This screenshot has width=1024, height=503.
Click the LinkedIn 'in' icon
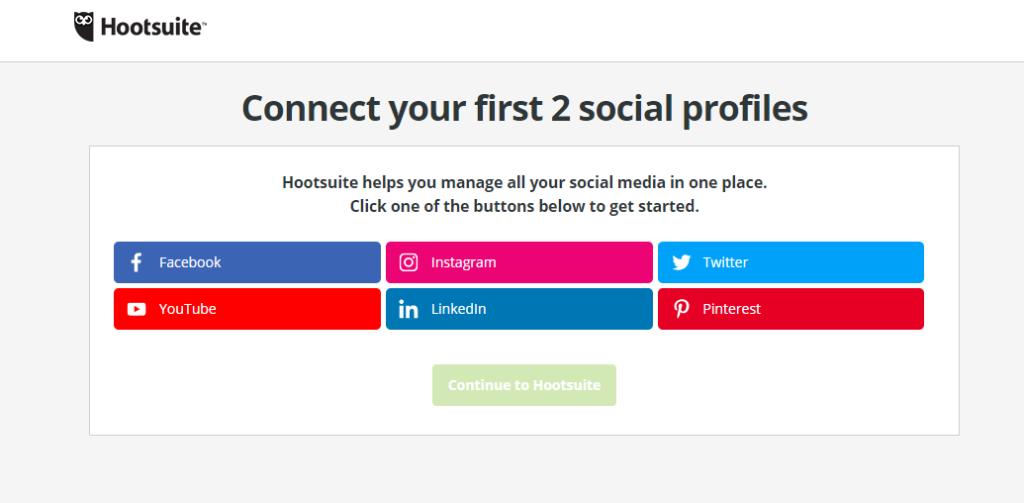408,309
